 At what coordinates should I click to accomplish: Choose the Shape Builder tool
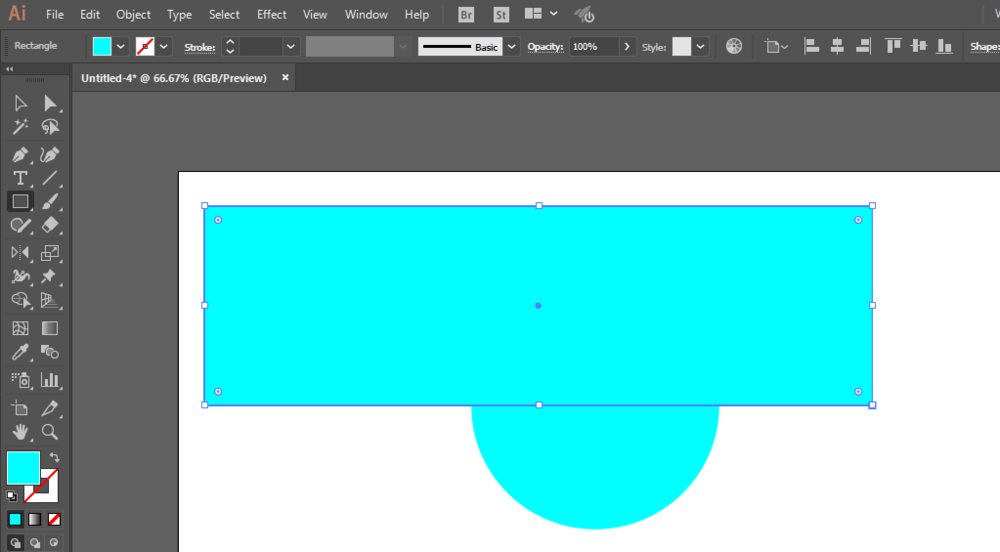click(20, 300)
